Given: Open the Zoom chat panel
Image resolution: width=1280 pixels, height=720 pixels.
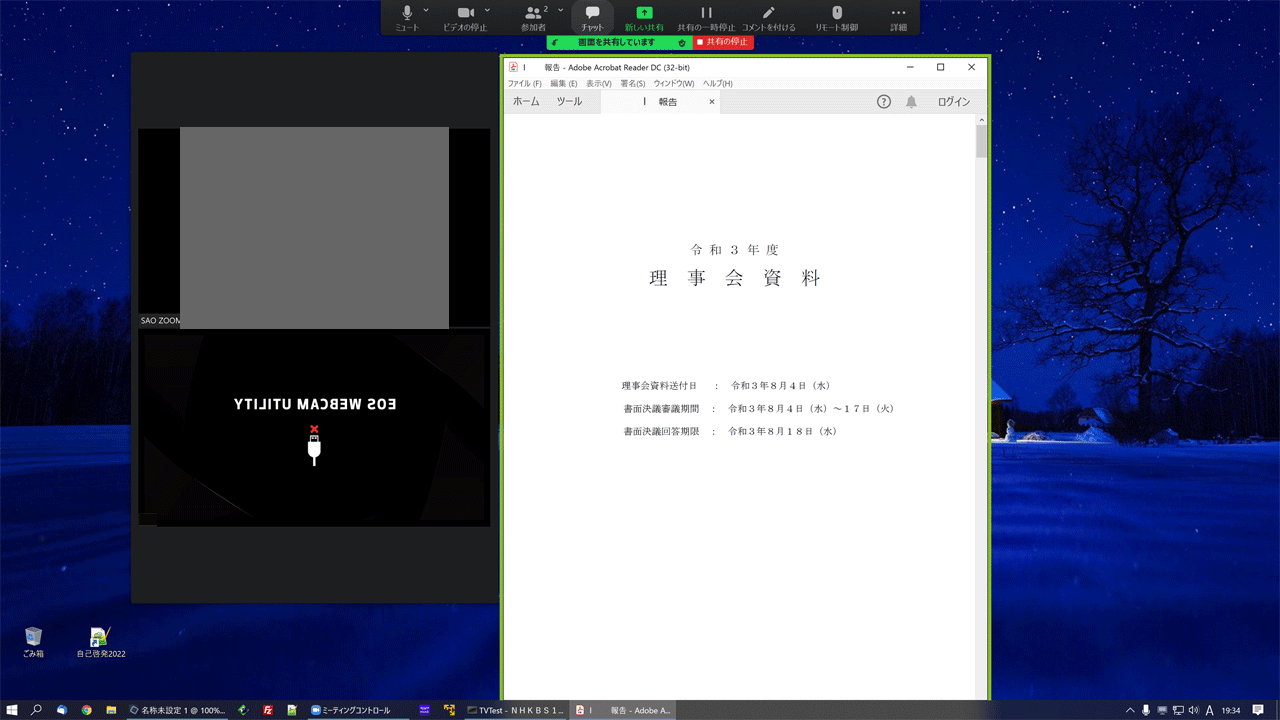Looking at the screenshot, I should (593, 17).
